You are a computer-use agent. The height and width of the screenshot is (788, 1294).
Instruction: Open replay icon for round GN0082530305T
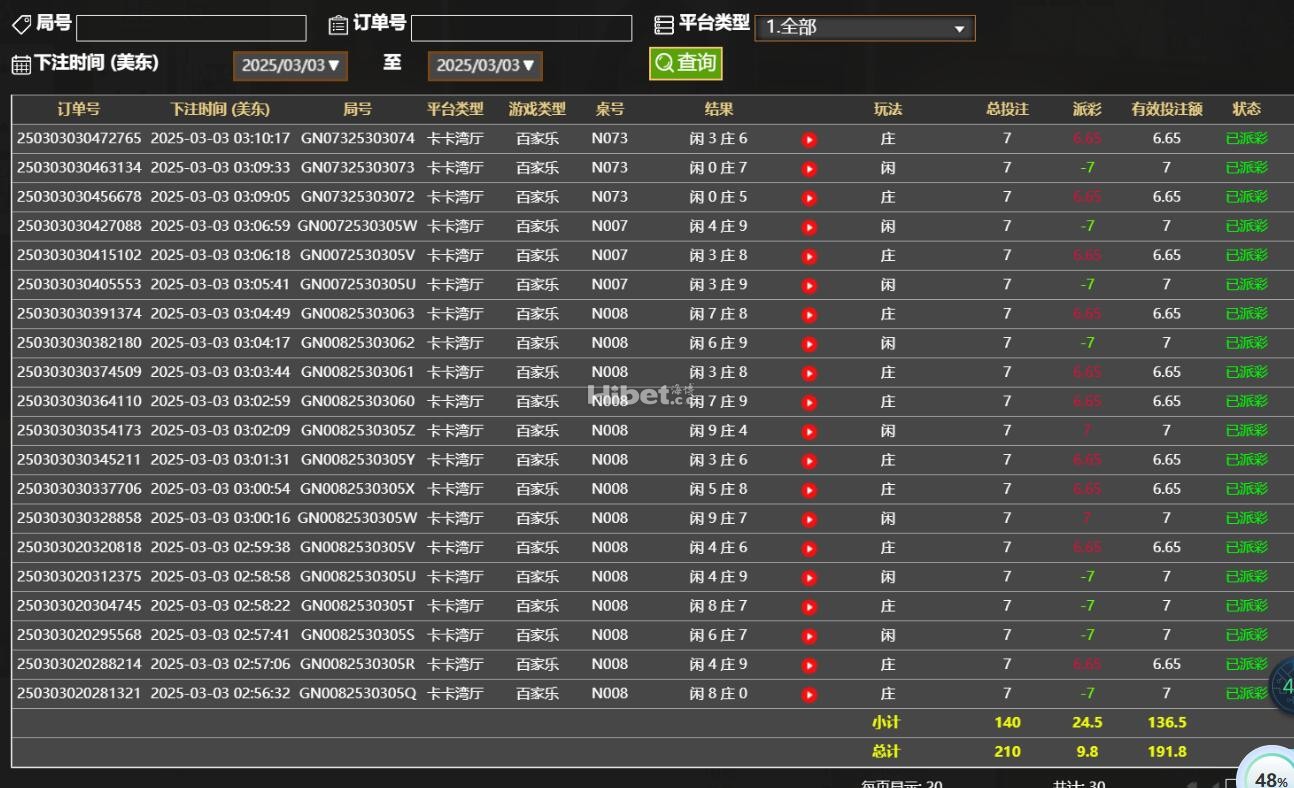coord(809,607)
